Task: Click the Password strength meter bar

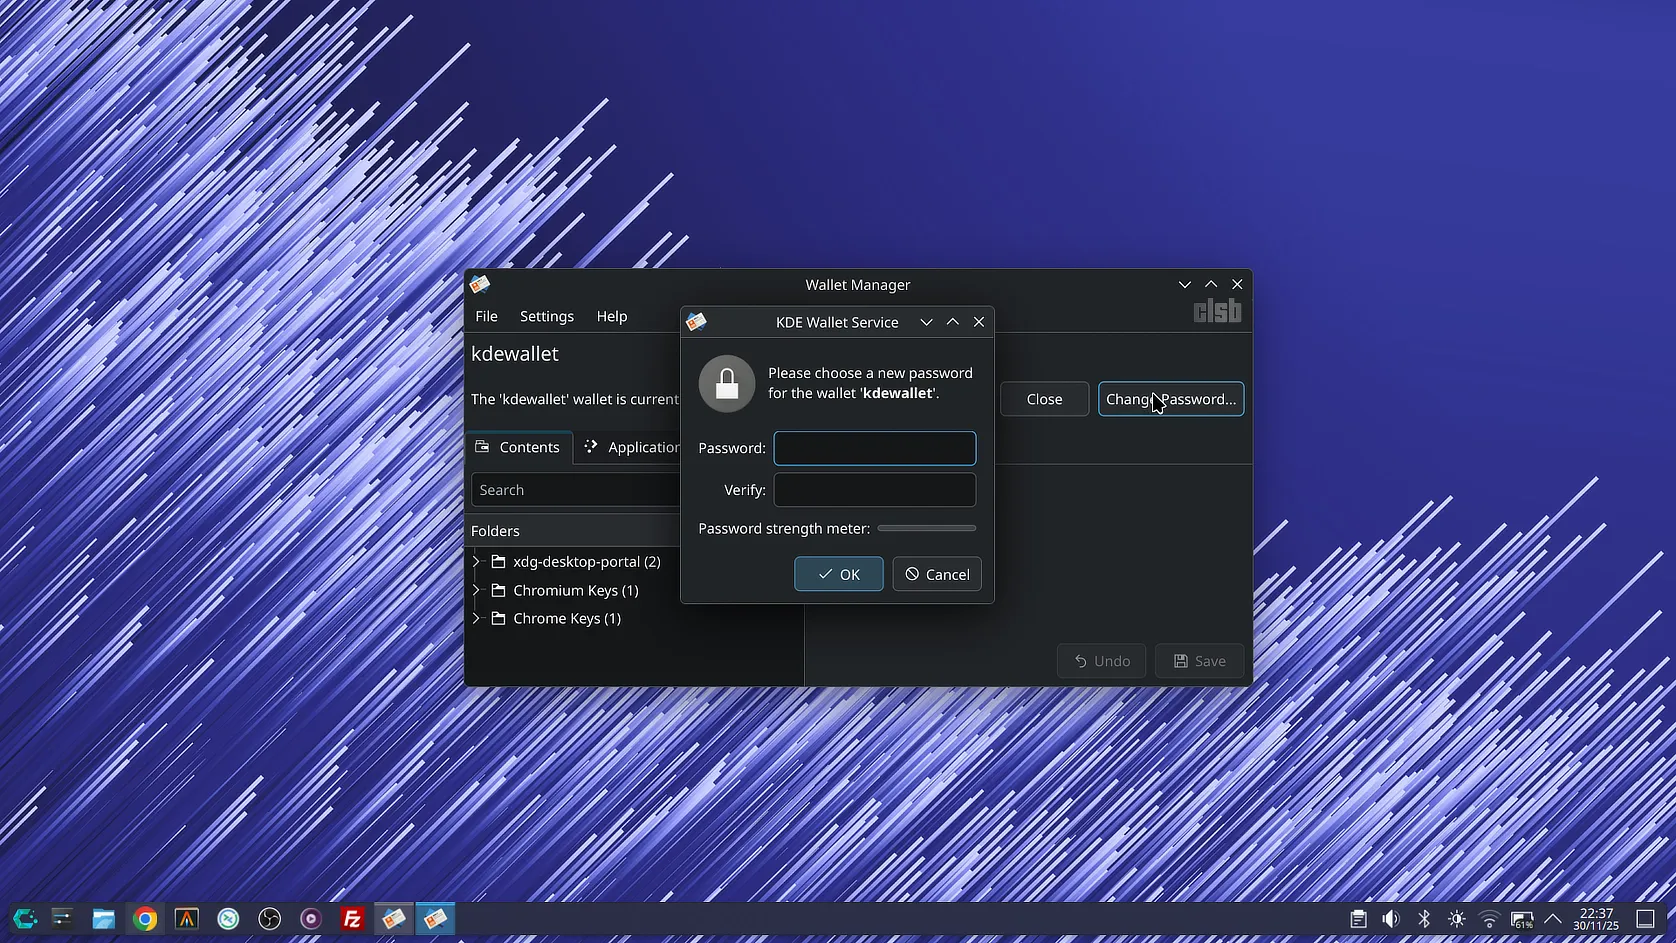Action: [x=926, y=528]
